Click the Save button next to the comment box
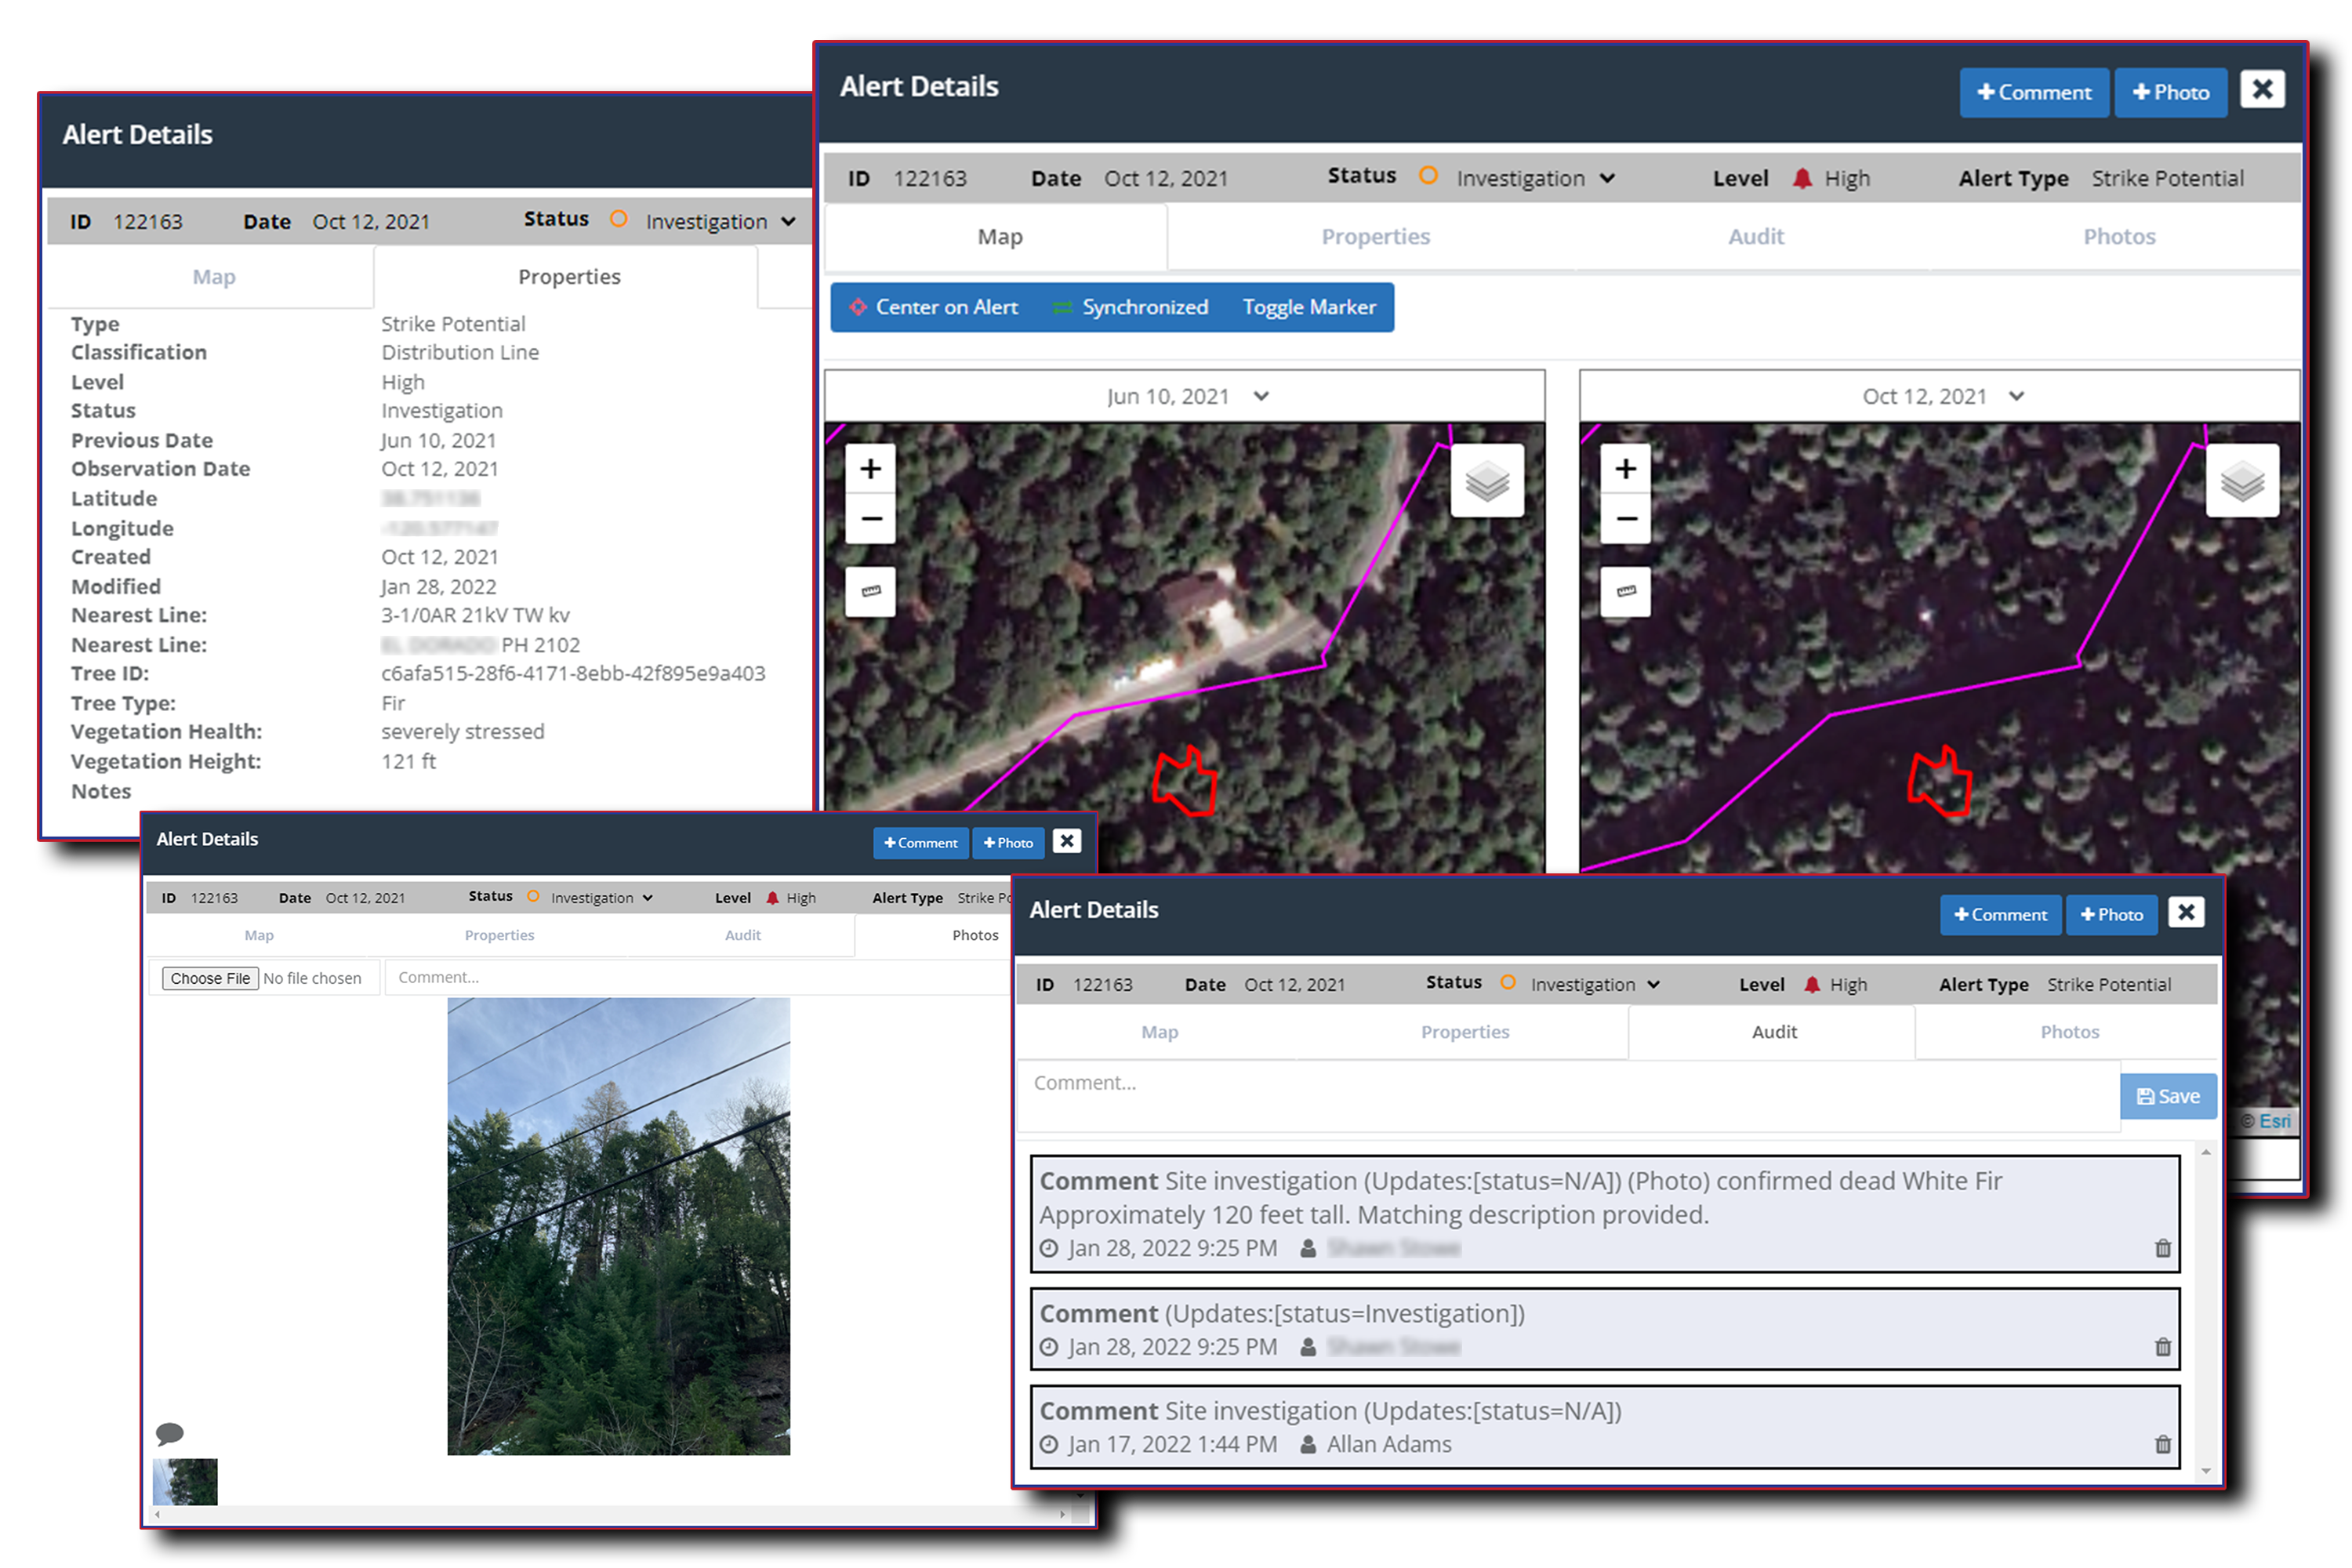2352x1568 pixels. [2167, 1096]
